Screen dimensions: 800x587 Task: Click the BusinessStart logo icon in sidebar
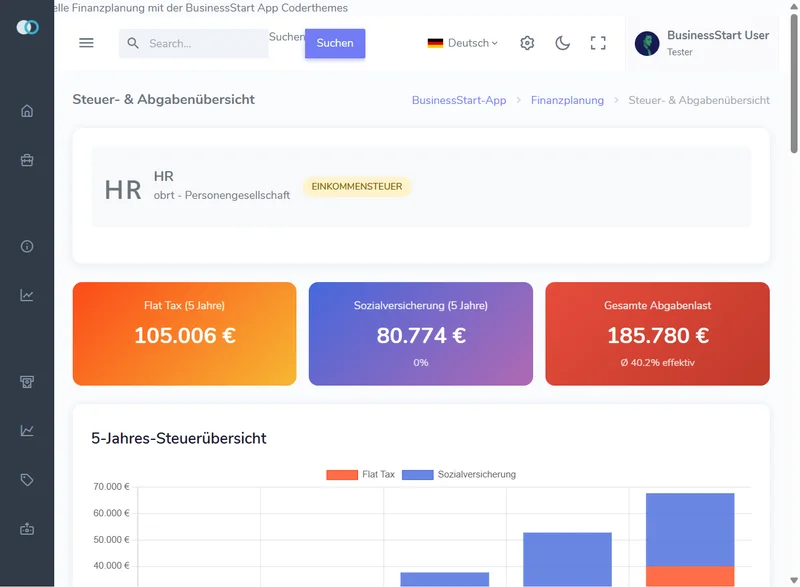27,27
